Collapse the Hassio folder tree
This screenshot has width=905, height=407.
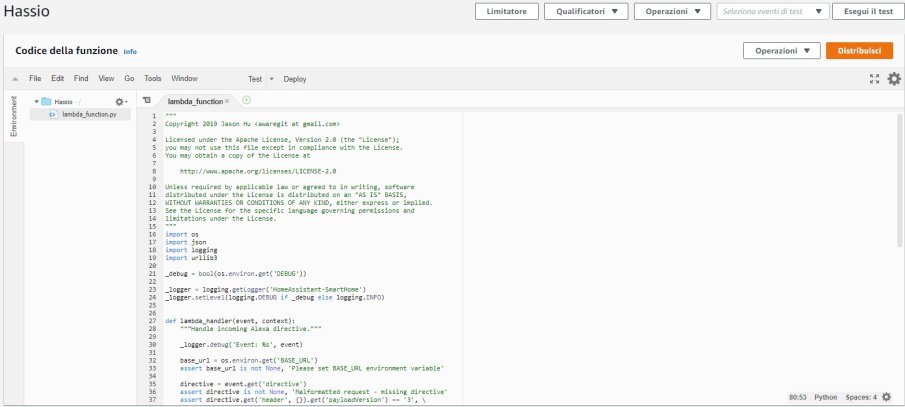tap(36, 102)
